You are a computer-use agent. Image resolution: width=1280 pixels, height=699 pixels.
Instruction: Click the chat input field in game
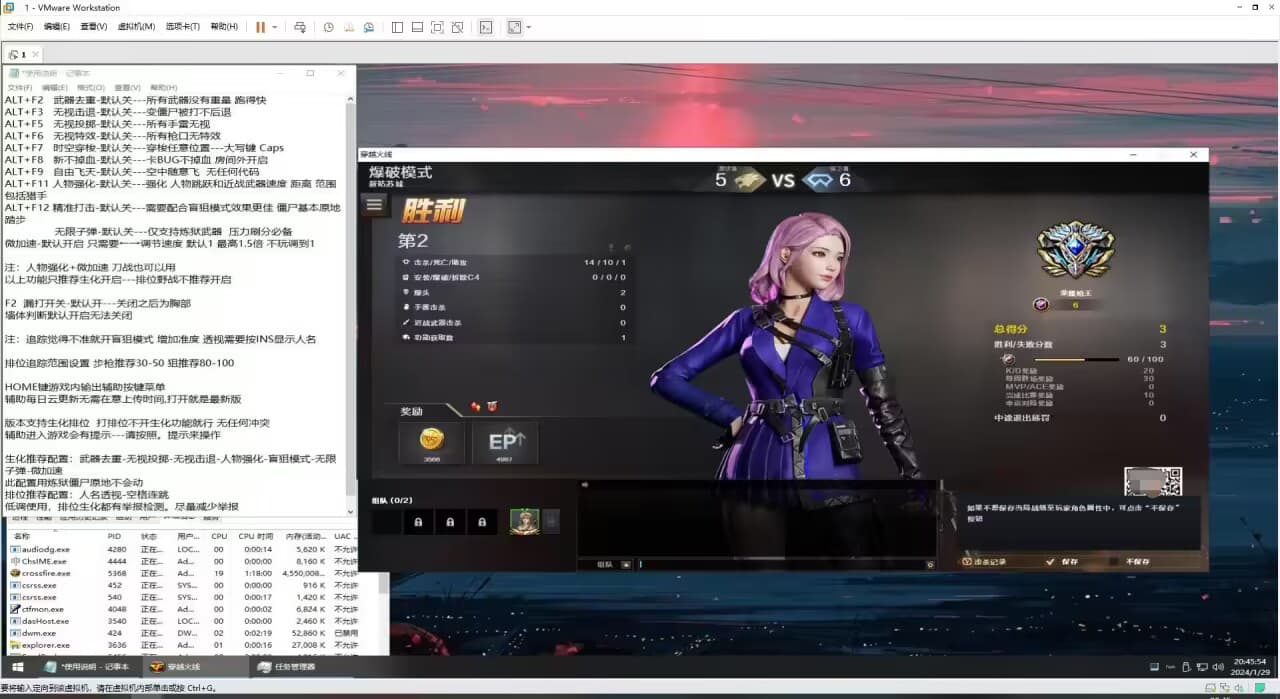780,565
